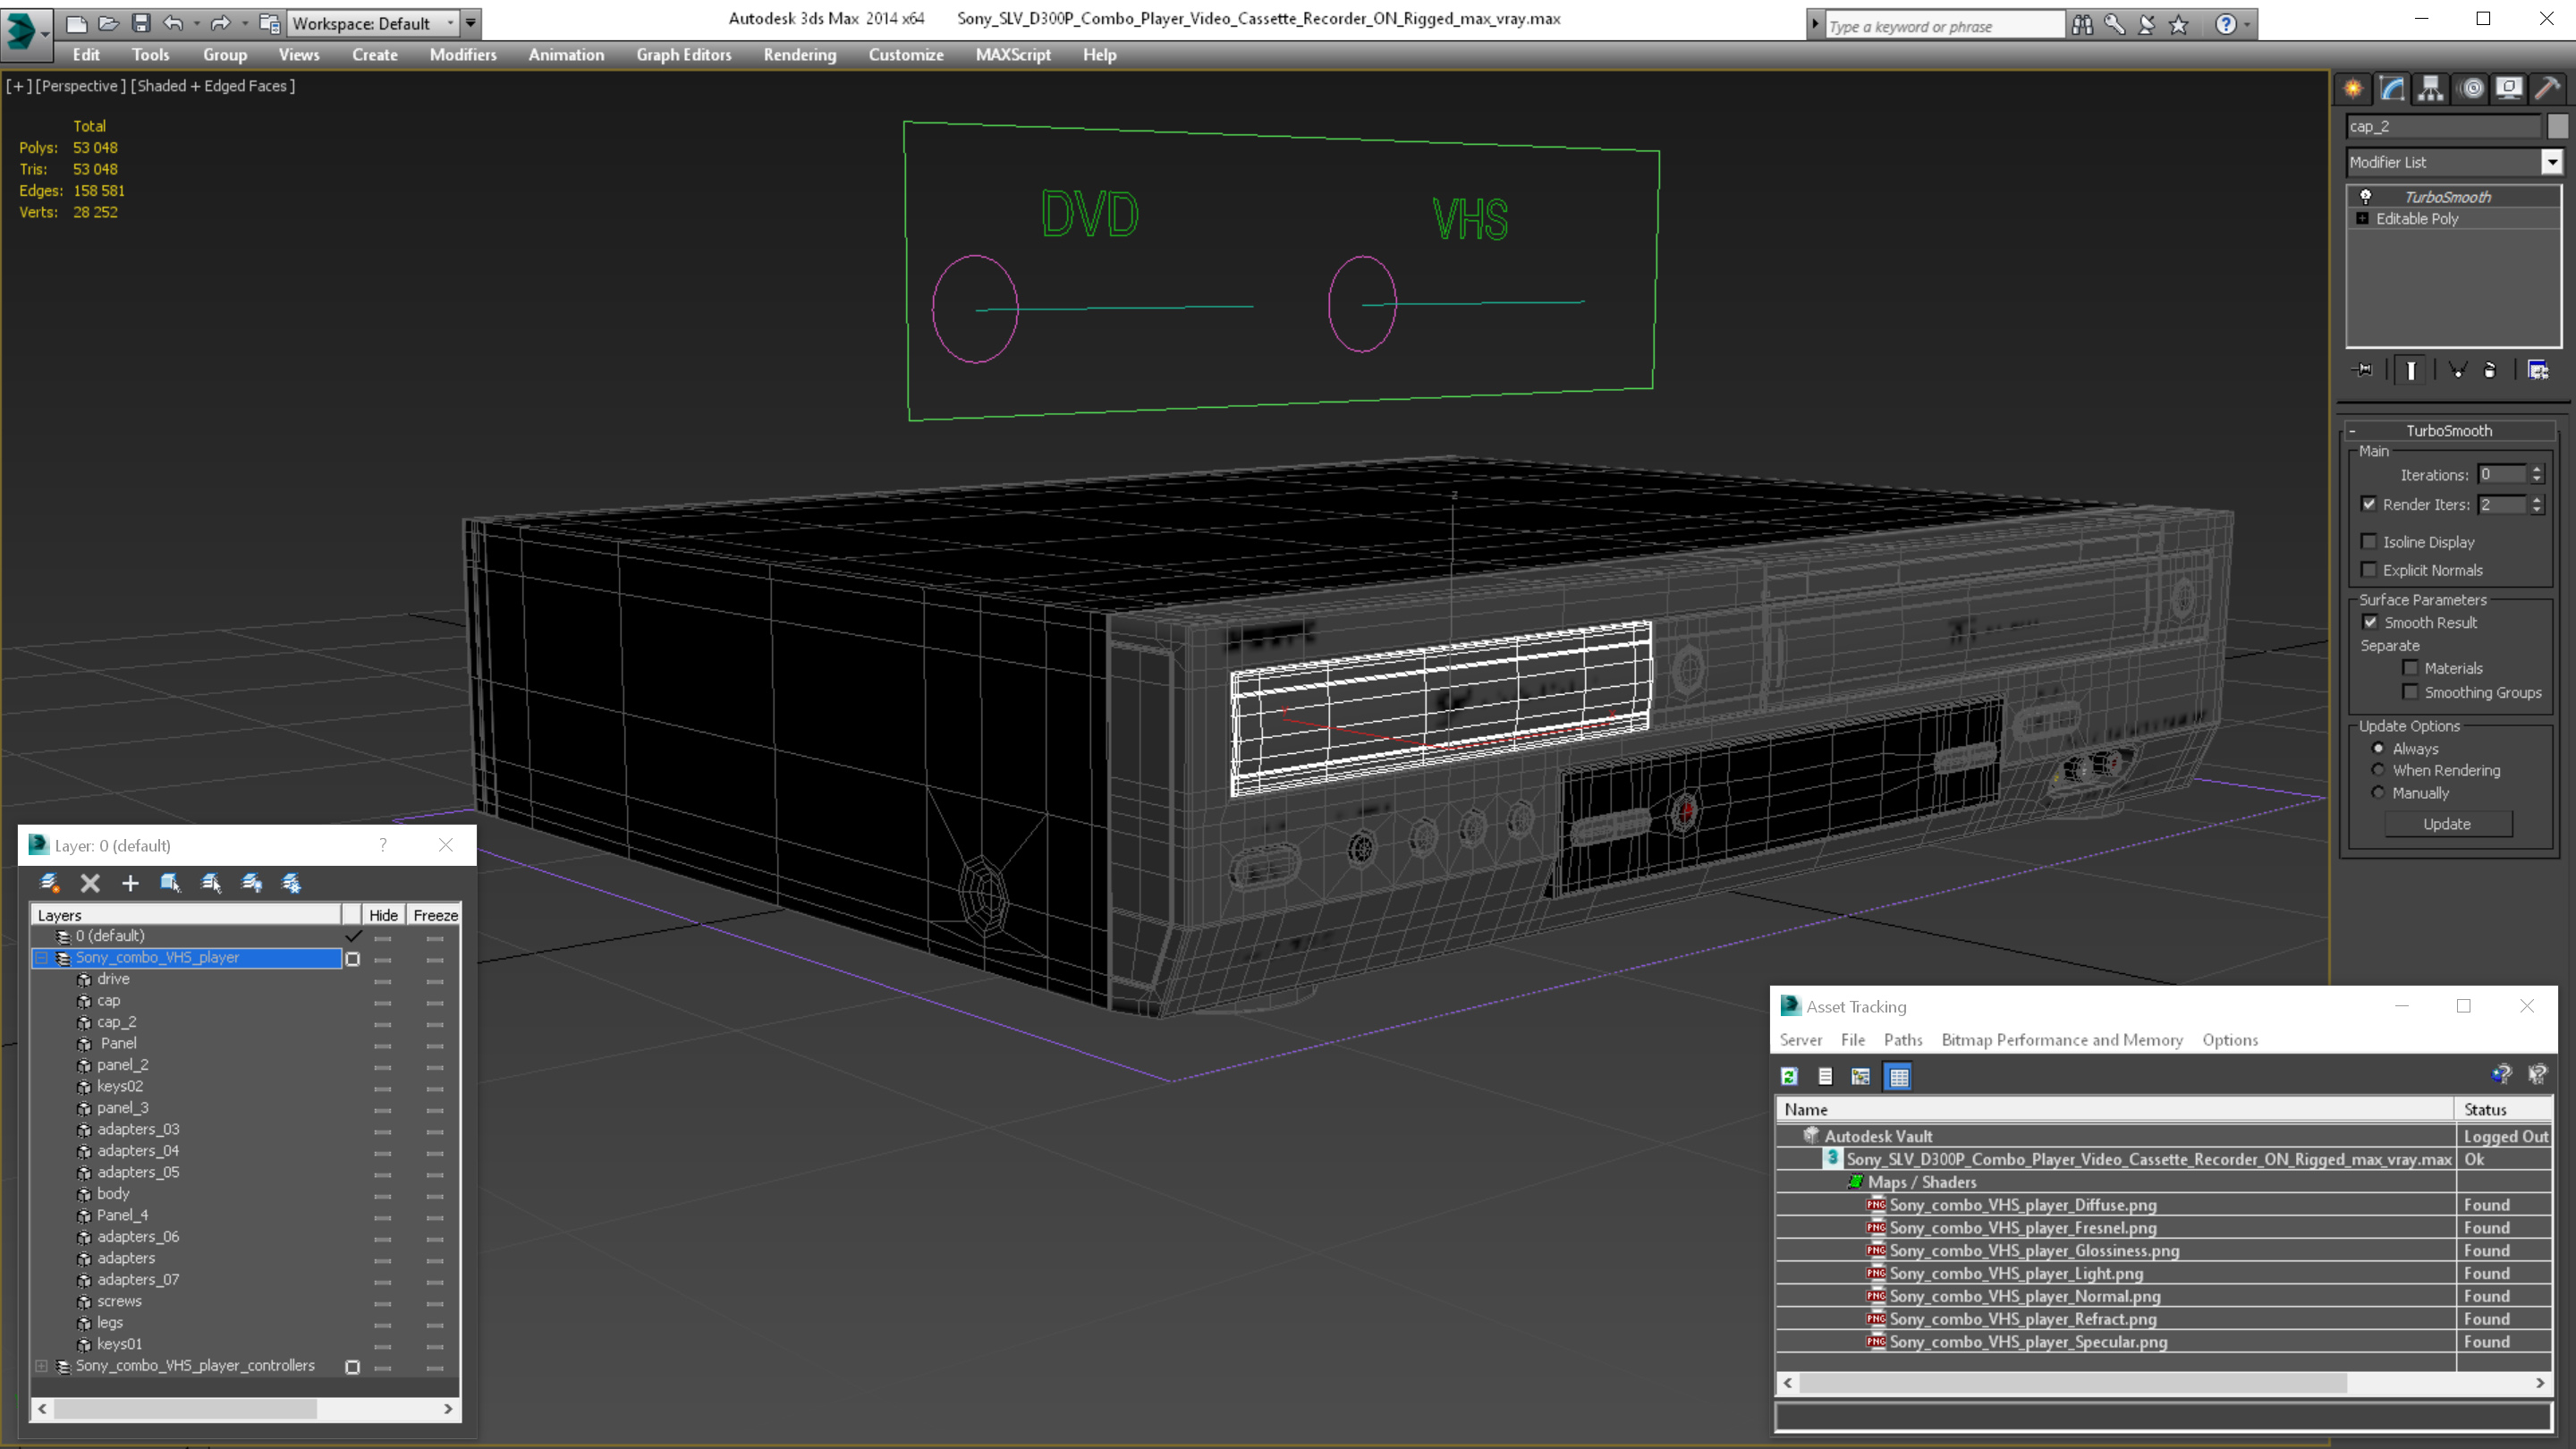Expand Editable Poly sub-objects in stack
Image resolution: width=2576 pixels, height=1449 pixels.
(x=2363, y=219)
